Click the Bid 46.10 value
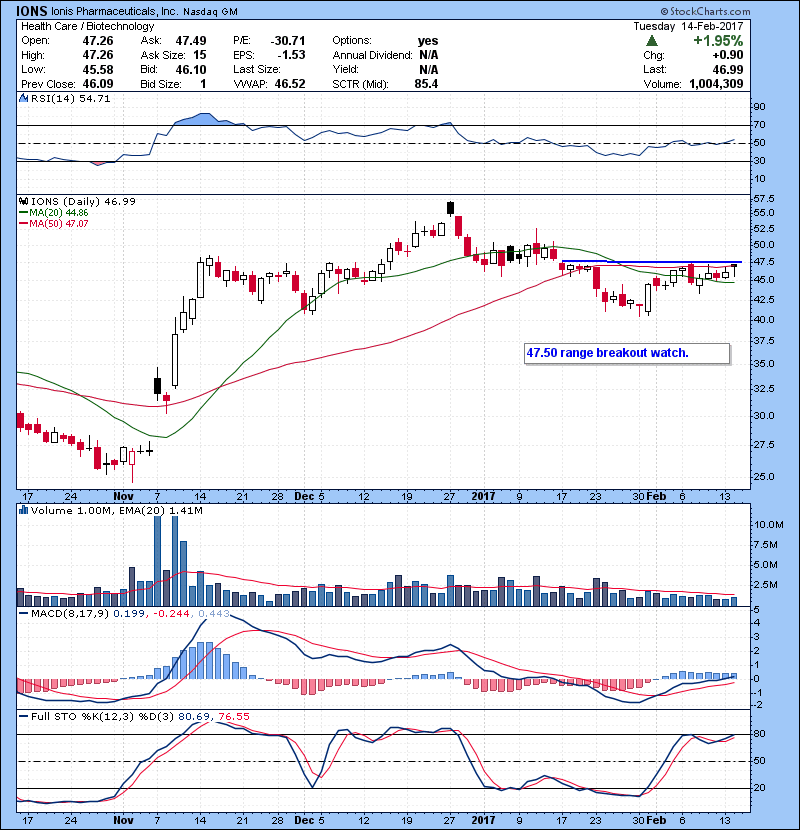The height and width of the screenshot is (830, 800). 191,69
